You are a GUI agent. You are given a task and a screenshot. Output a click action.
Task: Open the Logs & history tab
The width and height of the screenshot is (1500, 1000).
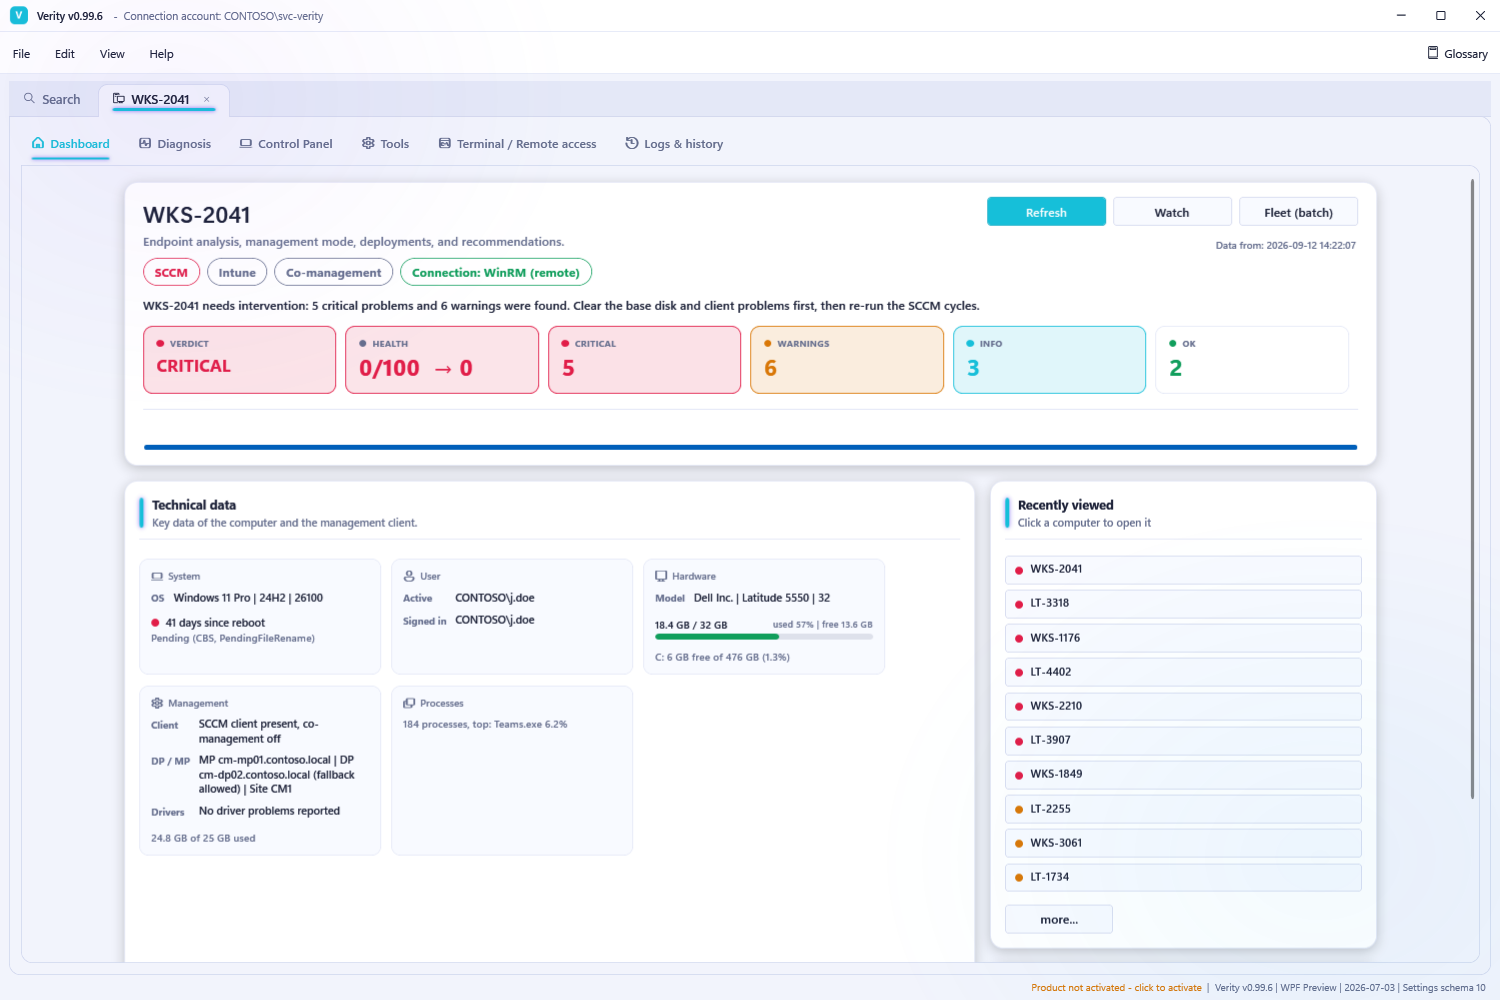674,144
